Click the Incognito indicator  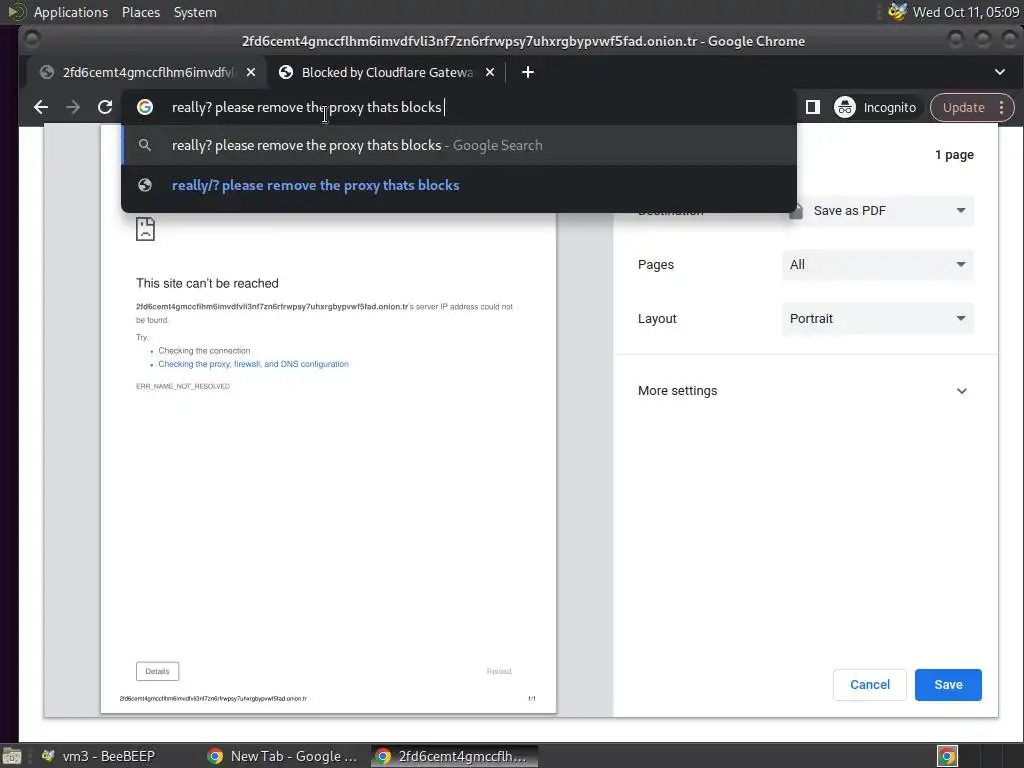[875, 107]
